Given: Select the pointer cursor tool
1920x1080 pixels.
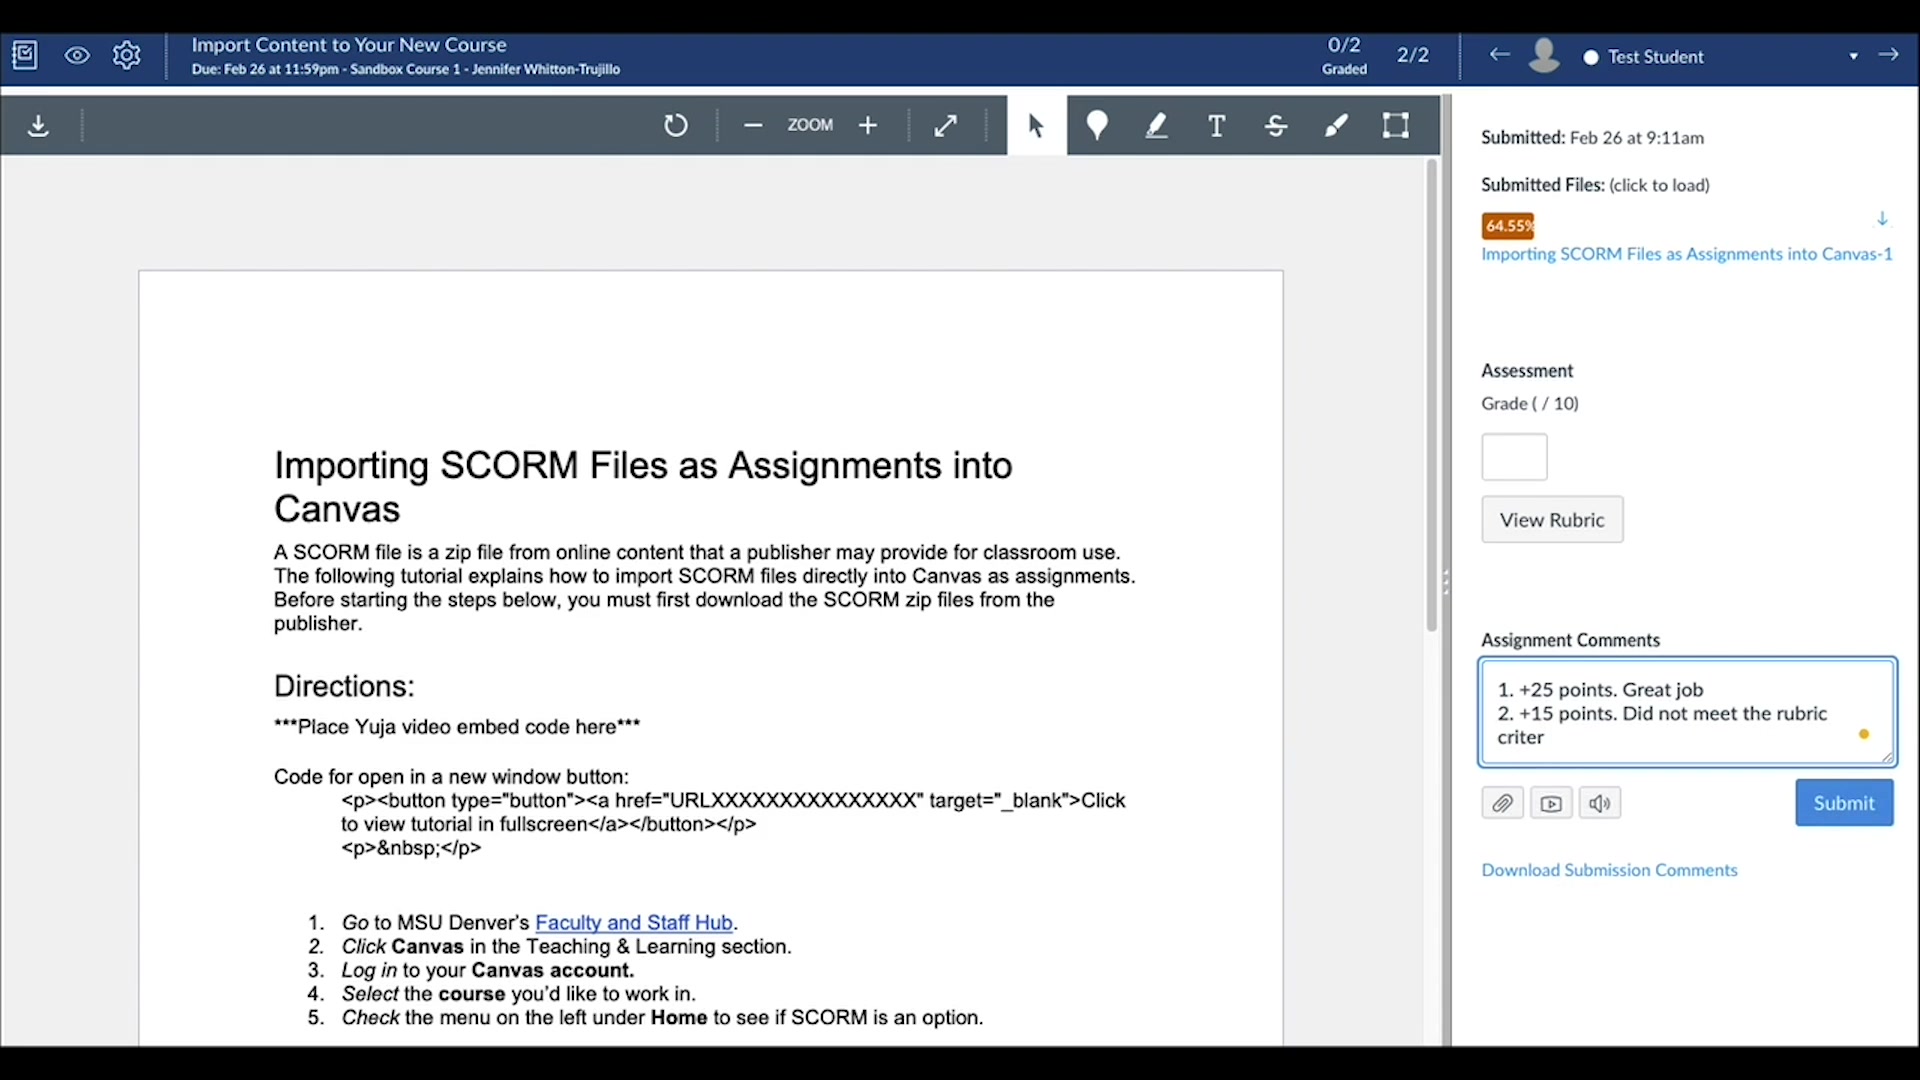Looking at the screenshot, I should 1037,126.
